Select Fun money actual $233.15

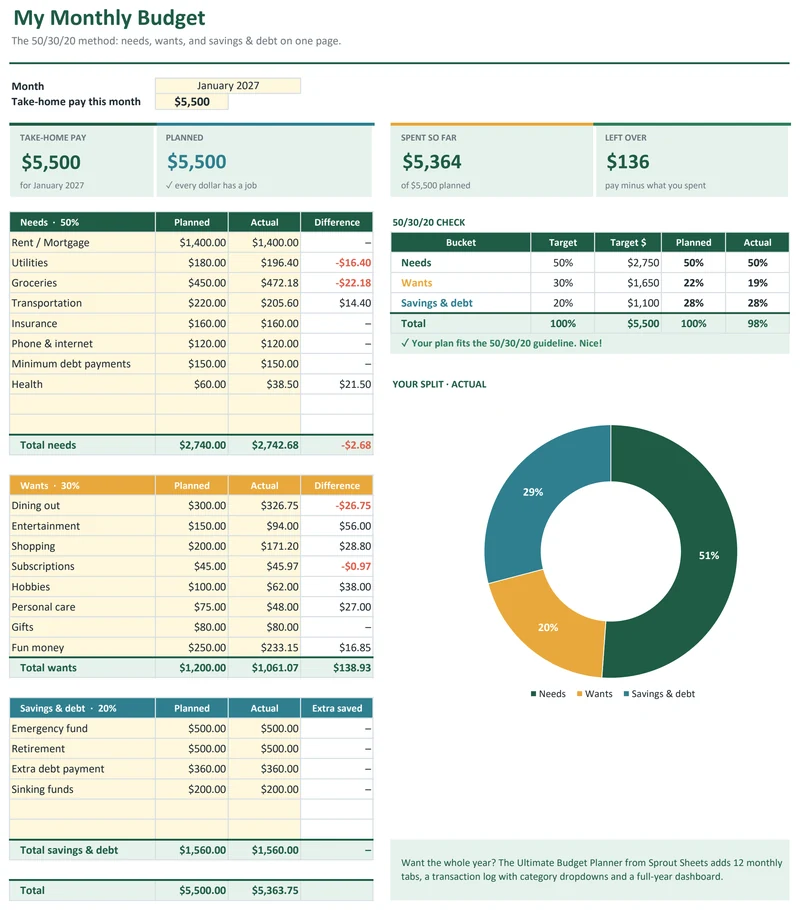tap(264, 648)
